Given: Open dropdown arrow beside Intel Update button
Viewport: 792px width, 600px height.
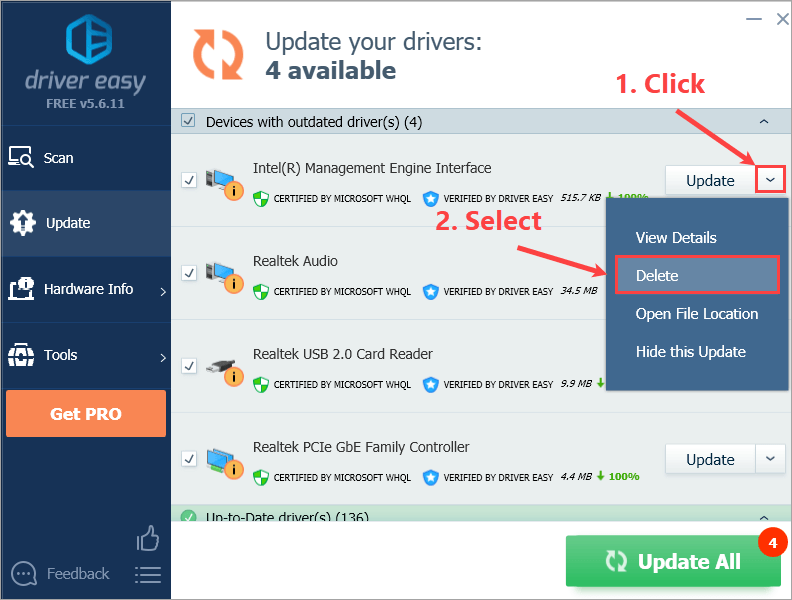Looking at the screenshot, I should click(x=770, y=179).
